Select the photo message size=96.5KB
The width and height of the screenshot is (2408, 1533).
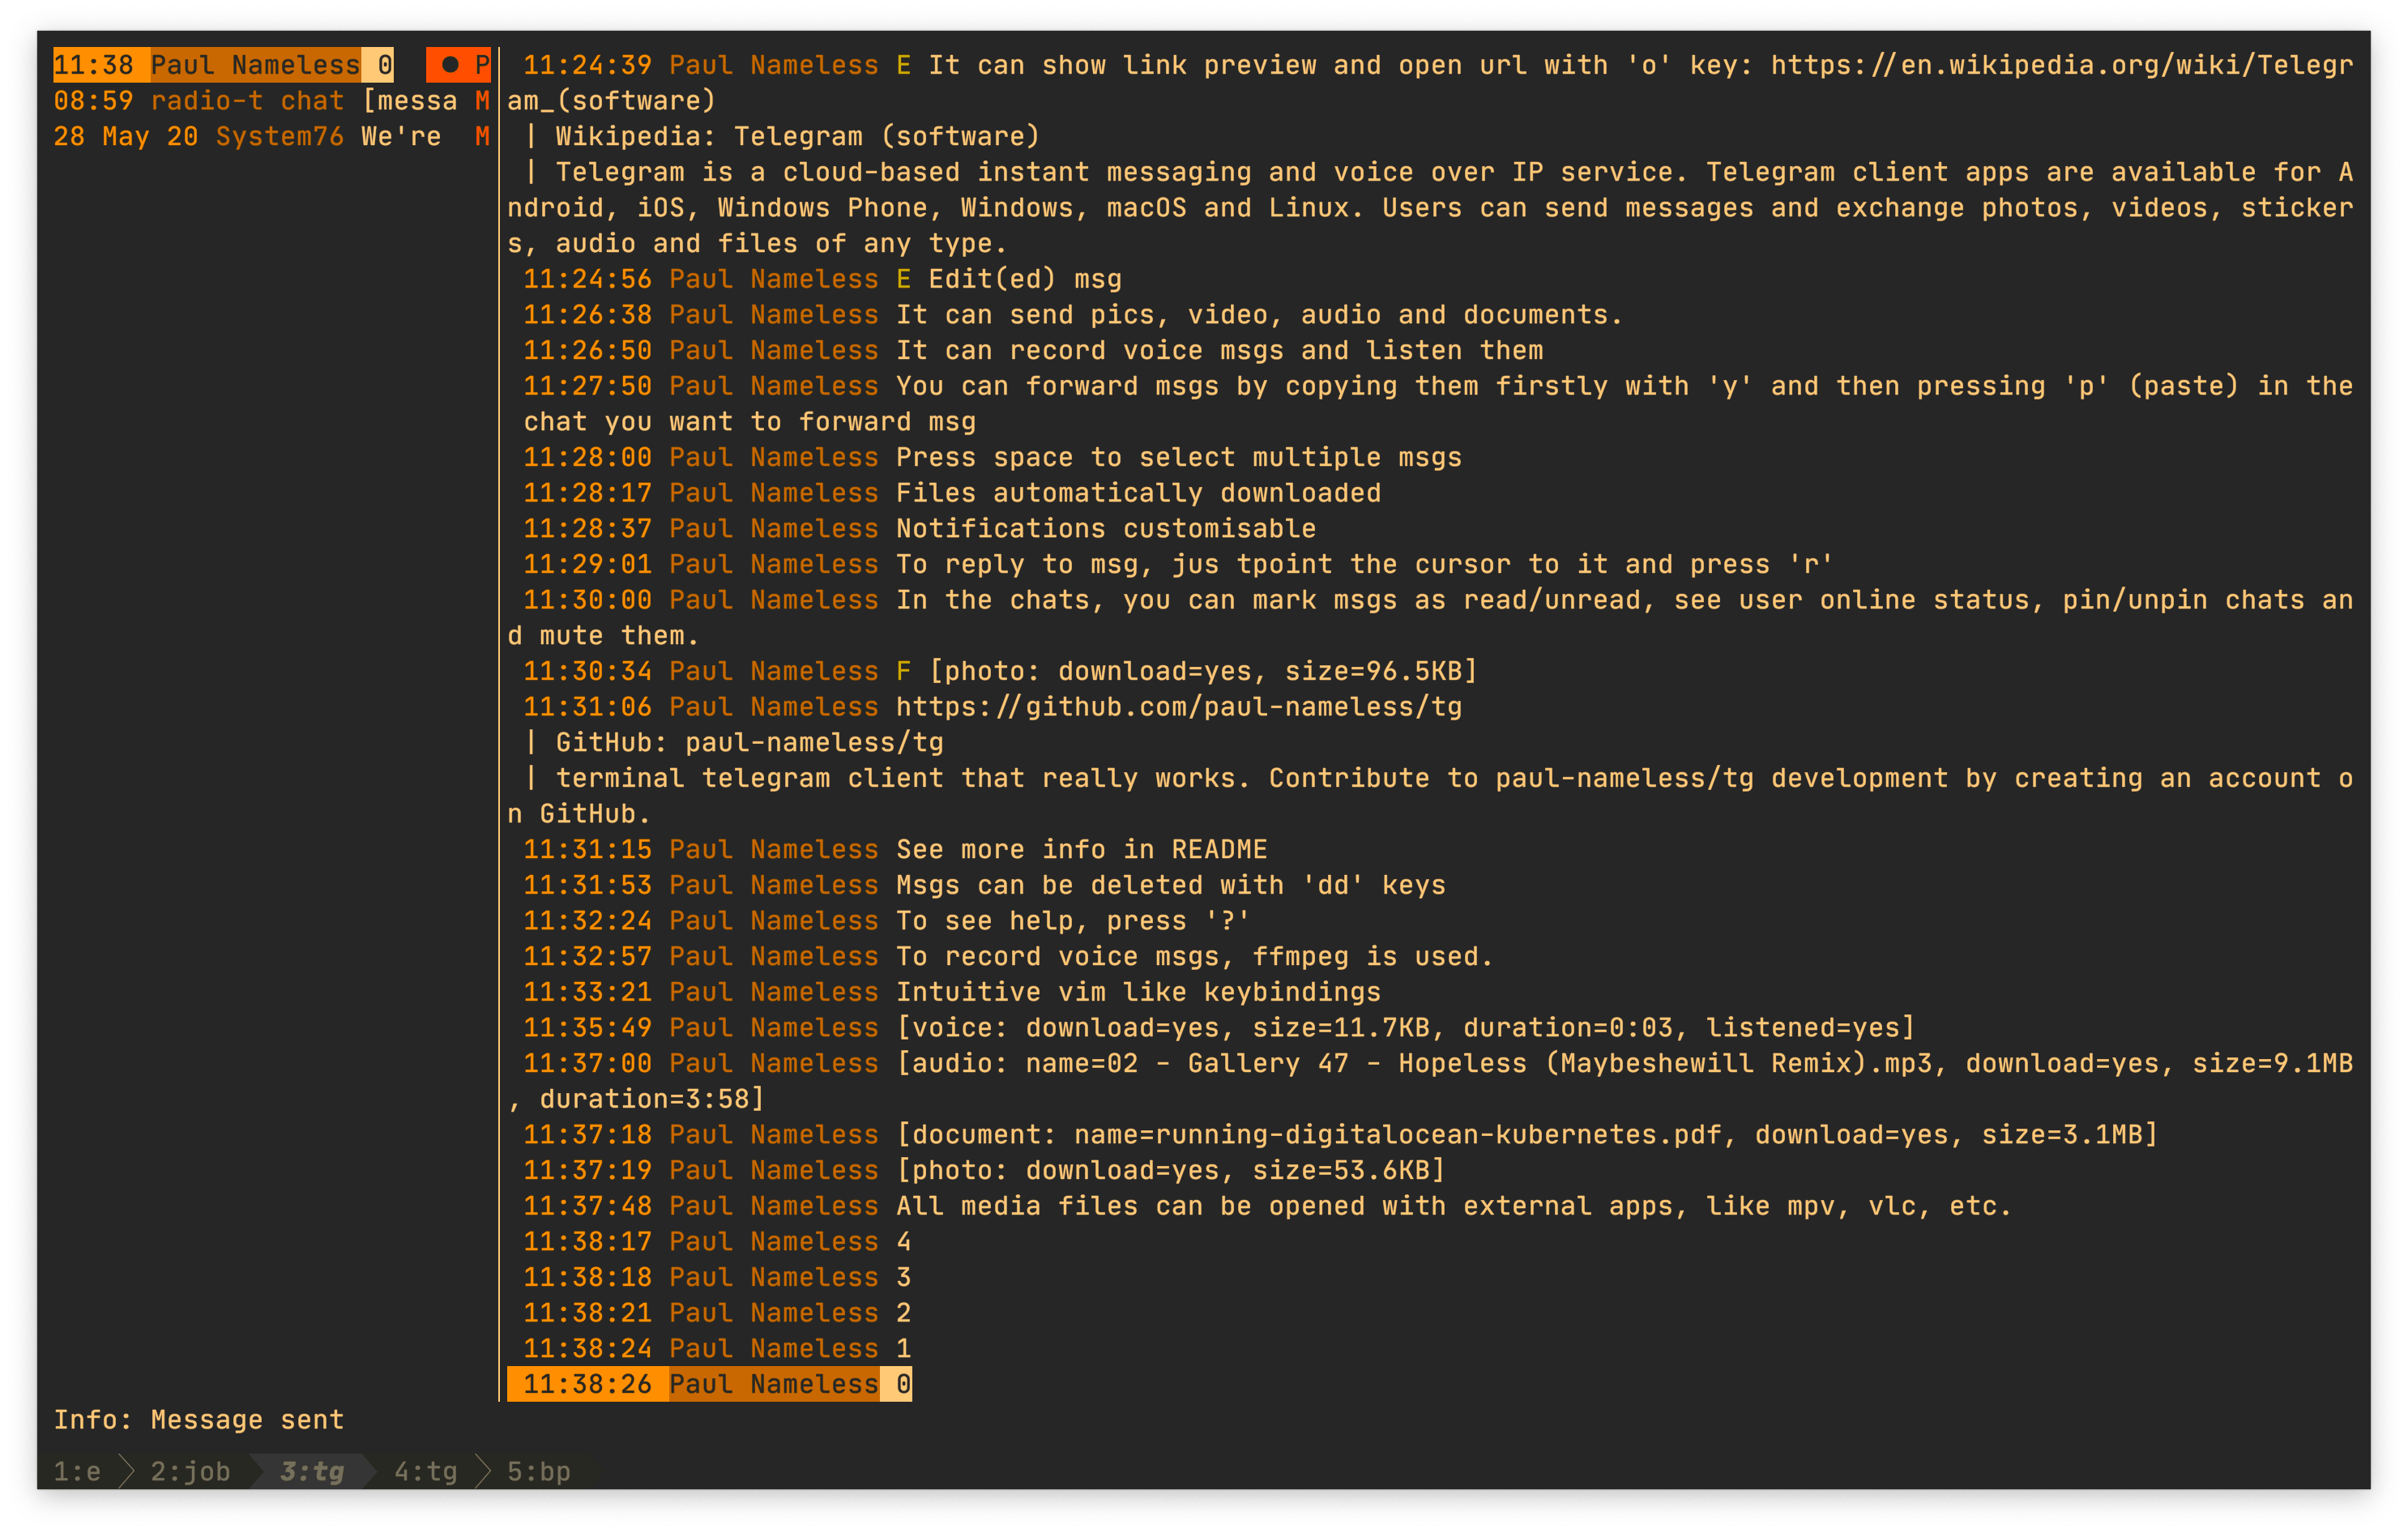tap(1000, 671)
